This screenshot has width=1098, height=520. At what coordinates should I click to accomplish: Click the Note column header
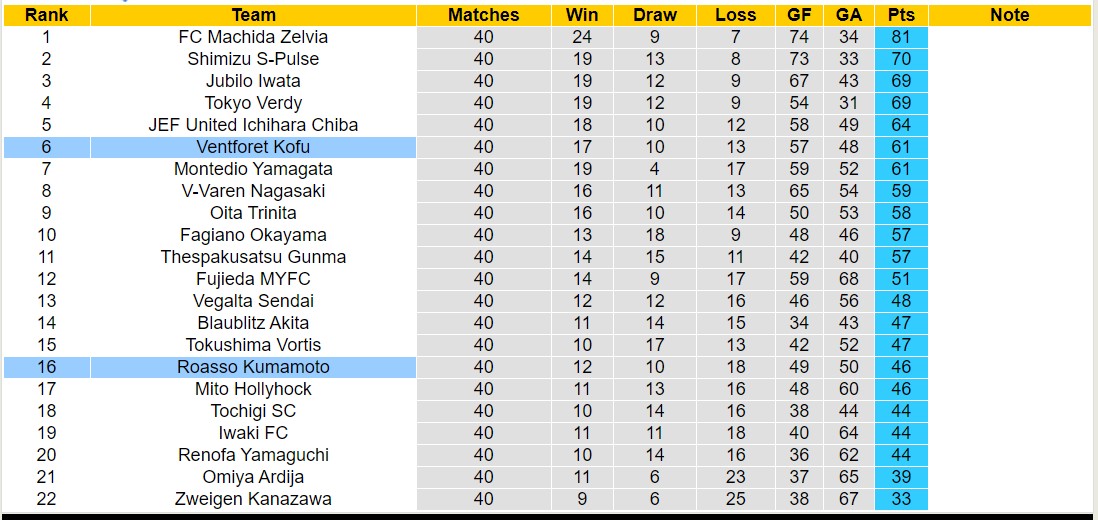coord(1009,15)
